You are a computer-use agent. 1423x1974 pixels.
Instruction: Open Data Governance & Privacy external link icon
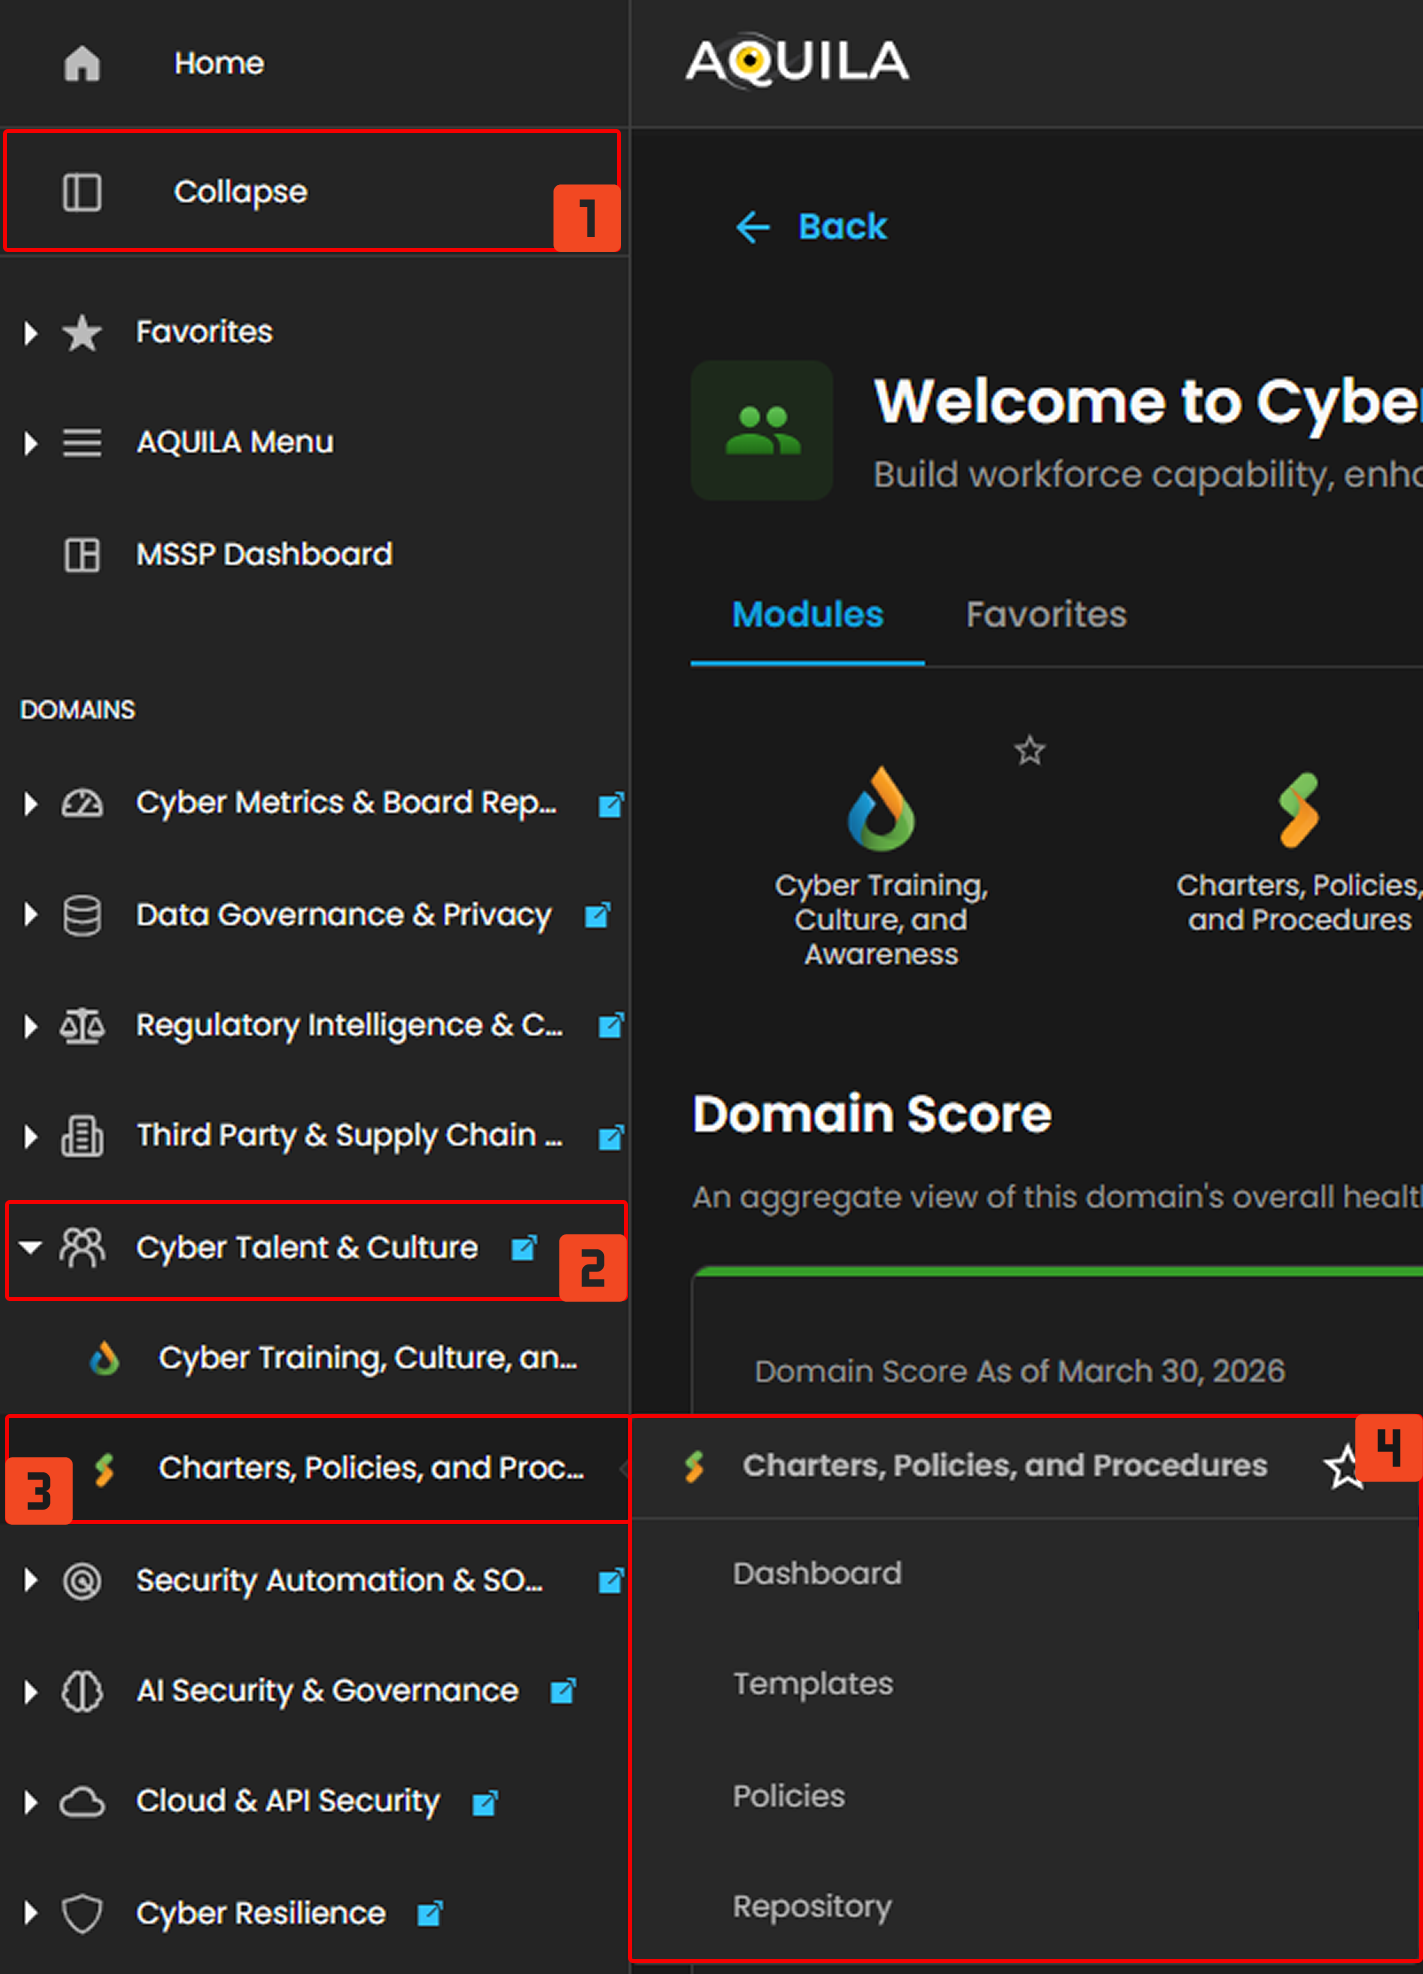[597, 915]
